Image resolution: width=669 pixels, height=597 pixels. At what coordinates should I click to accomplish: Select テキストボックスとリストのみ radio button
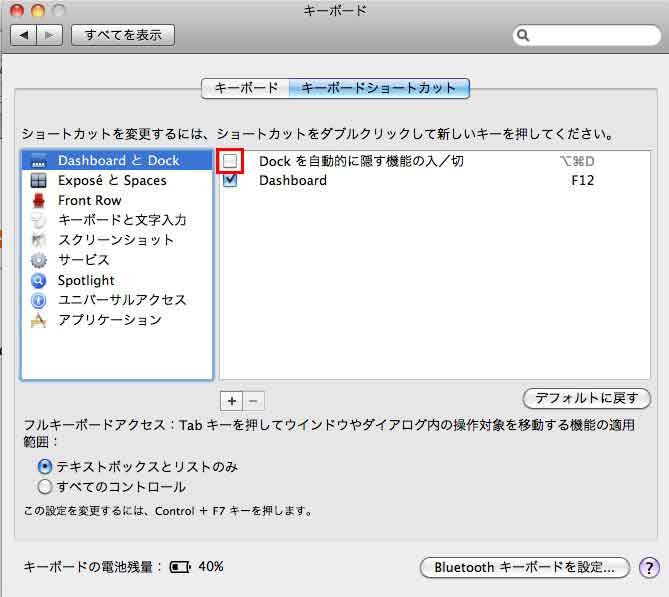pyautogui.click(x=44, y=467)
